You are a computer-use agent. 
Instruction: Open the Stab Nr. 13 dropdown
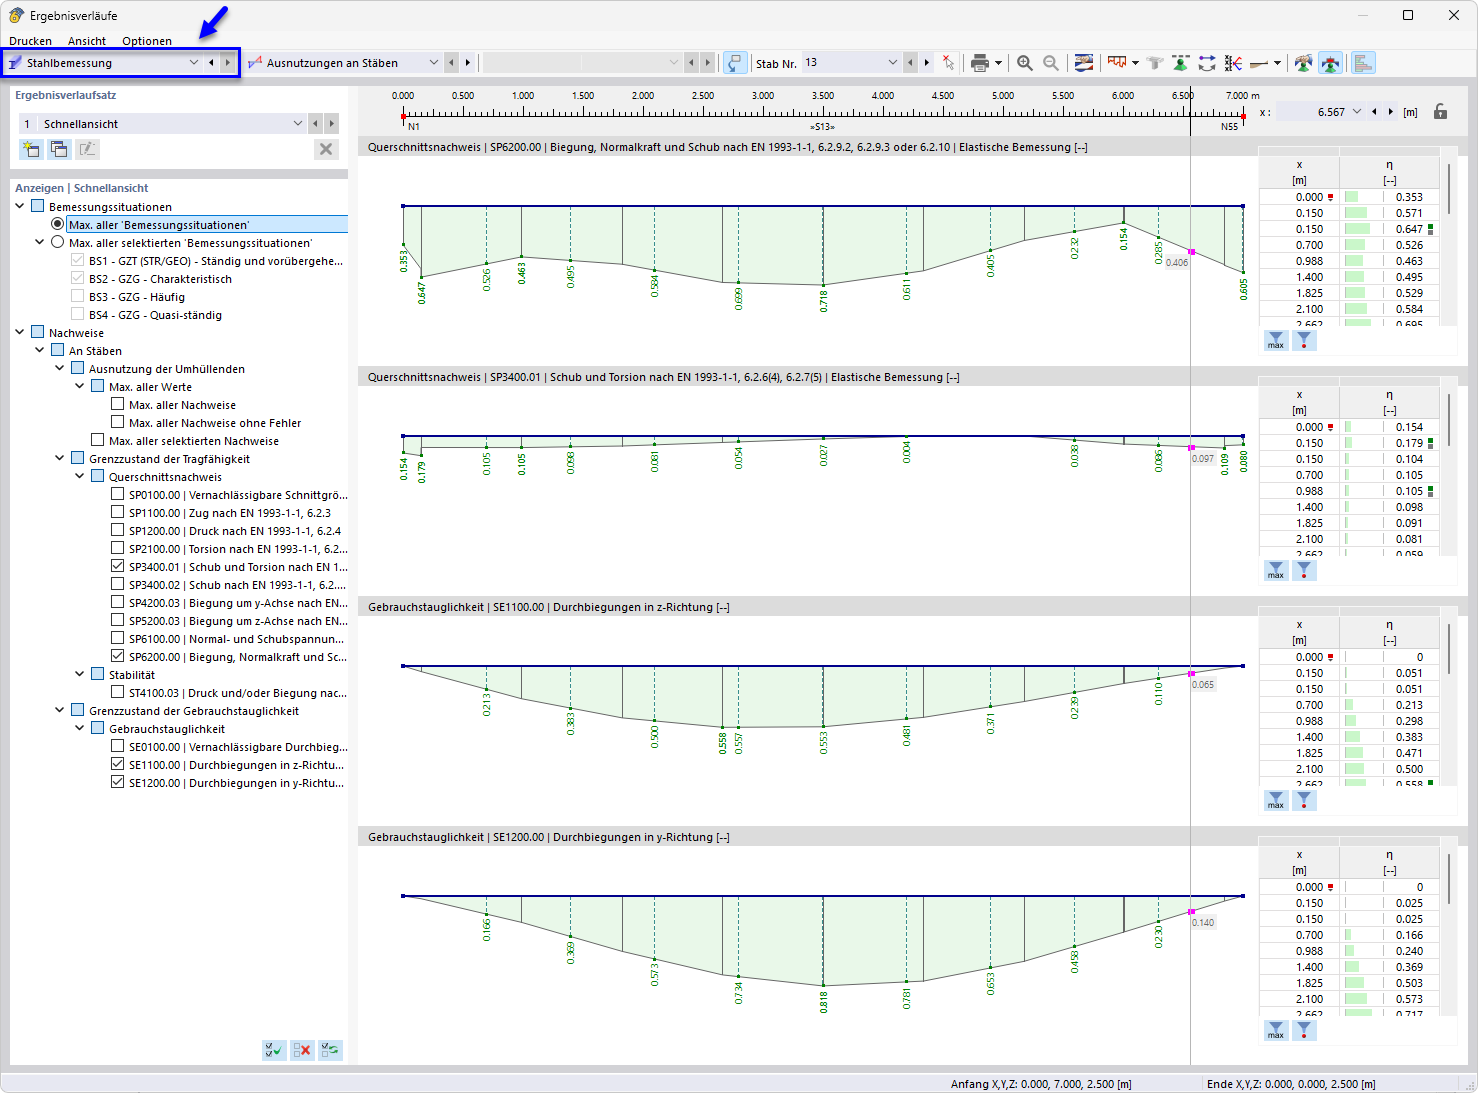pos(893,63)
